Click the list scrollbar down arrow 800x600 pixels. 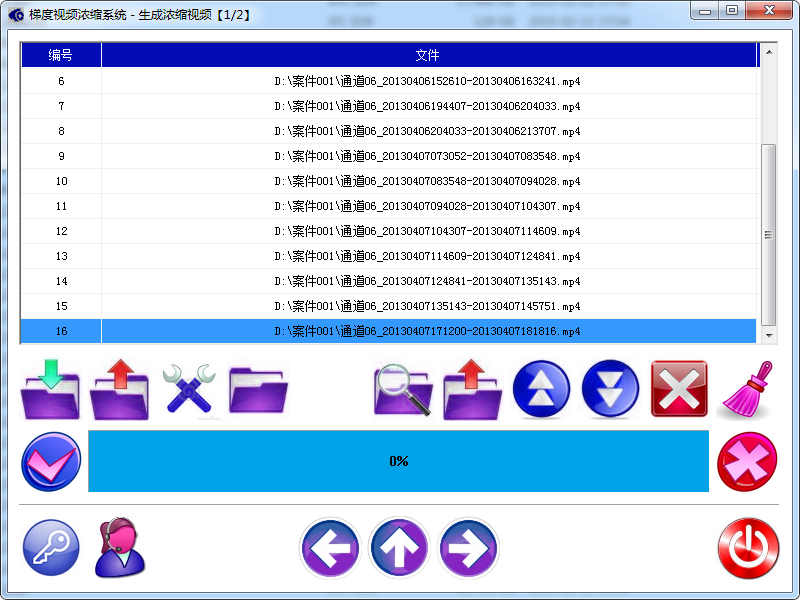tap(768, 336)
